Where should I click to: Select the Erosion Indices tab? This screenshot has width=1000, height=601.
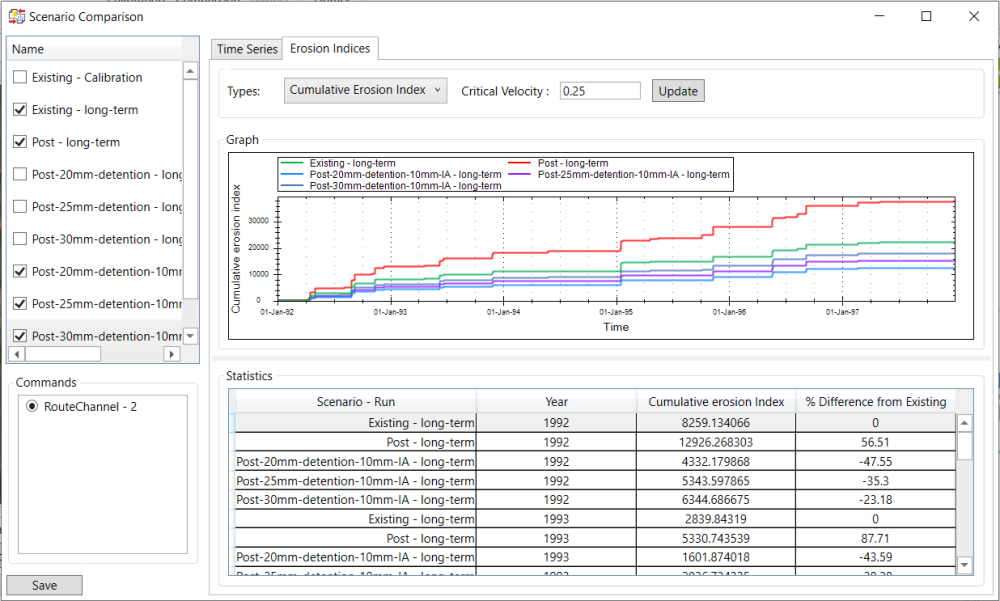[x=330, y=48]
